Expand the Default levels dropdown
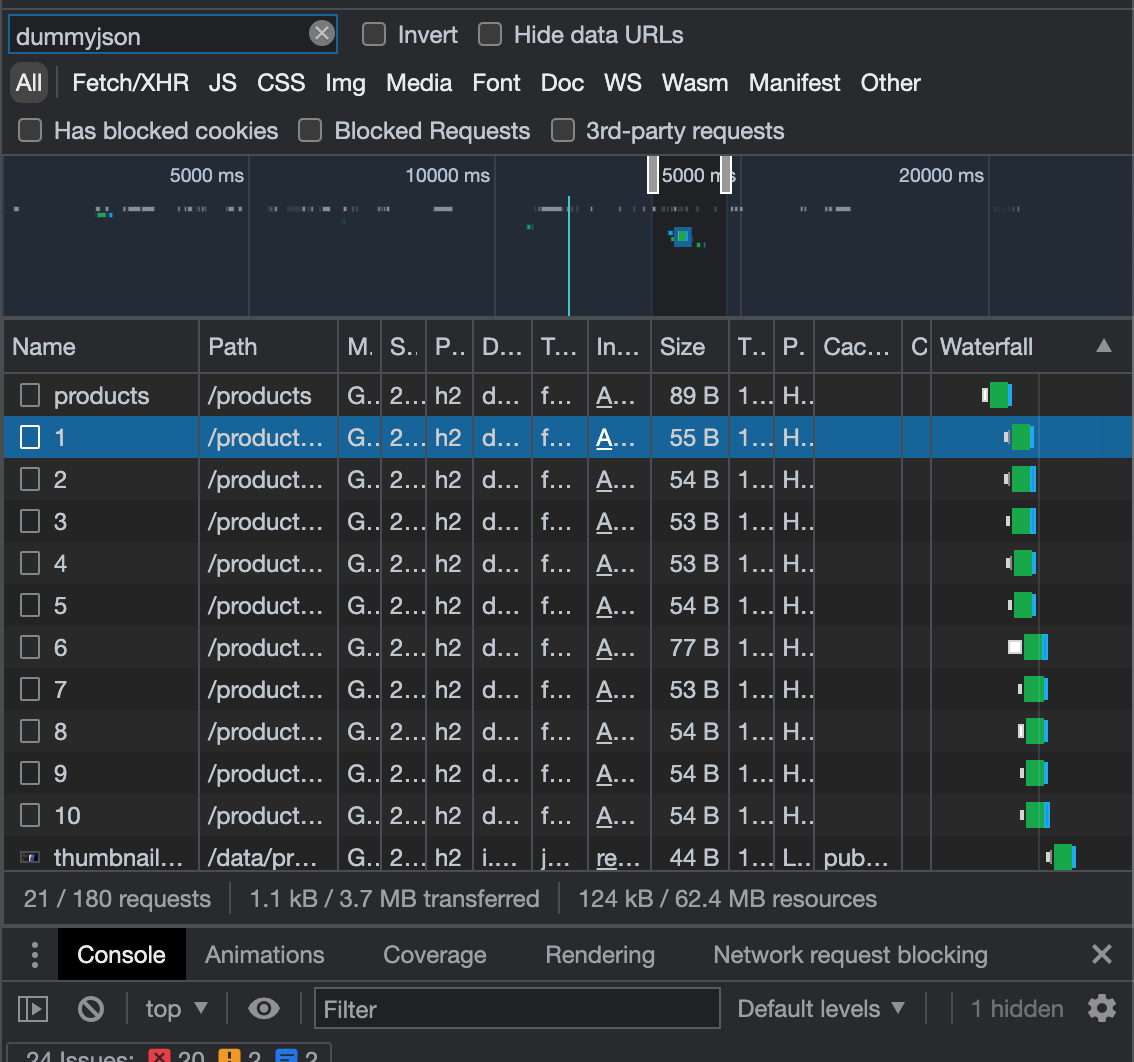1134x1062 pixels. click(x=820, y=1009)
